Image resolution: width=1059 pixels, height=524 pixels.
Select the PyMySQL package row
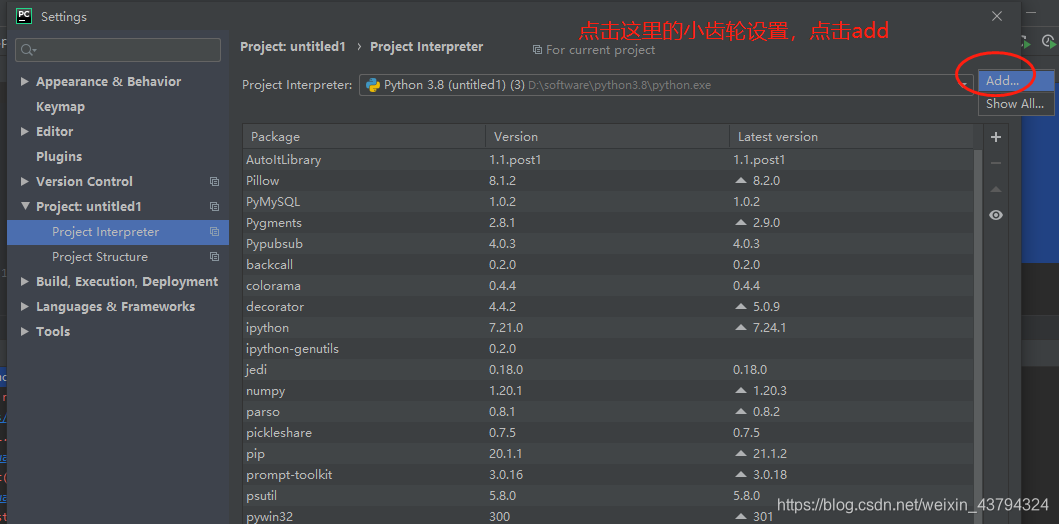click(608, 202)
